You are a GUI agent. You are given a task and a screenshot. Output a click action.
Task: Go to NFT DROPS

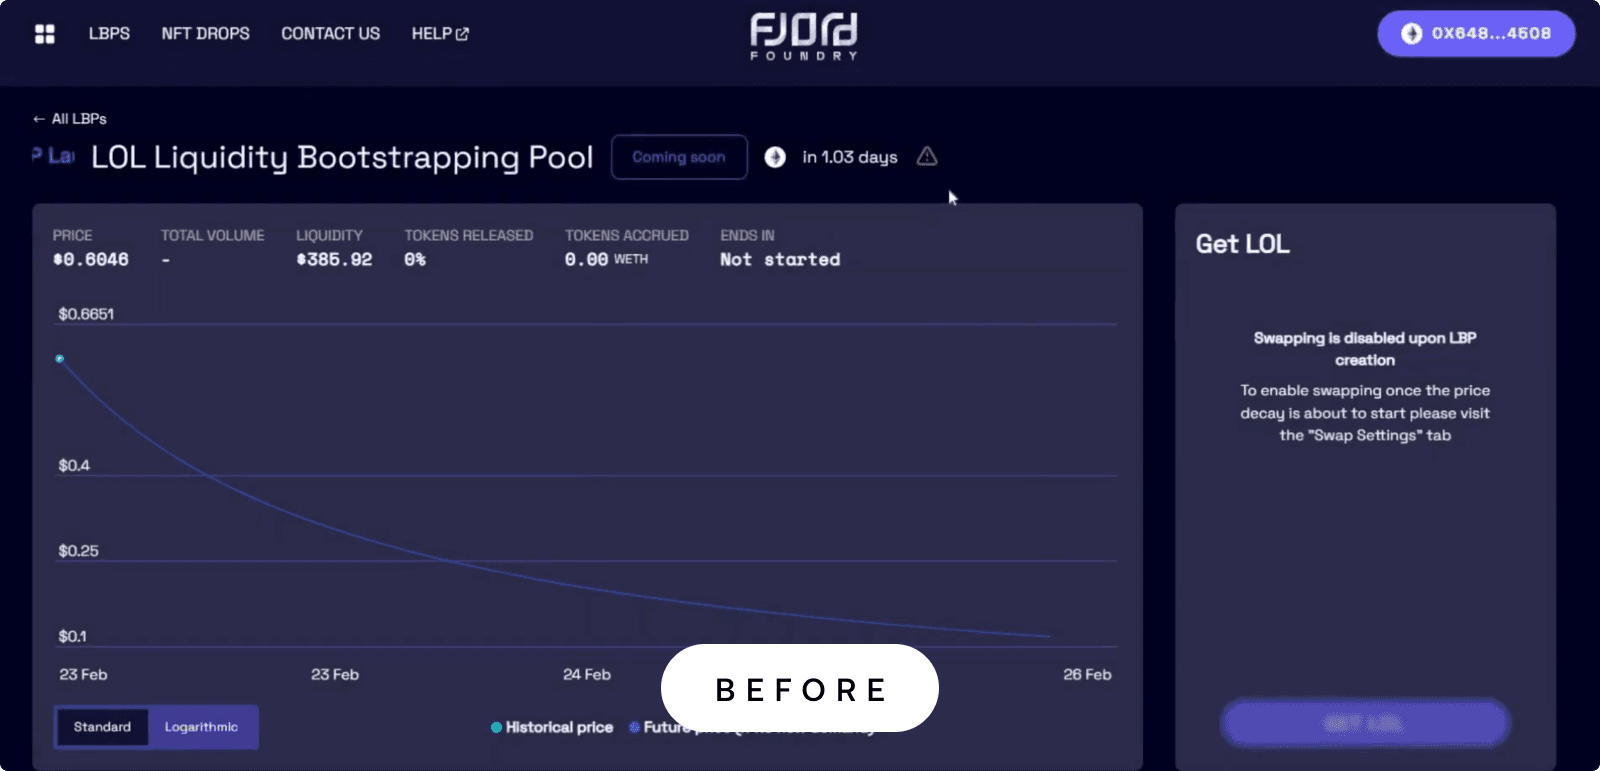(206, 34)
